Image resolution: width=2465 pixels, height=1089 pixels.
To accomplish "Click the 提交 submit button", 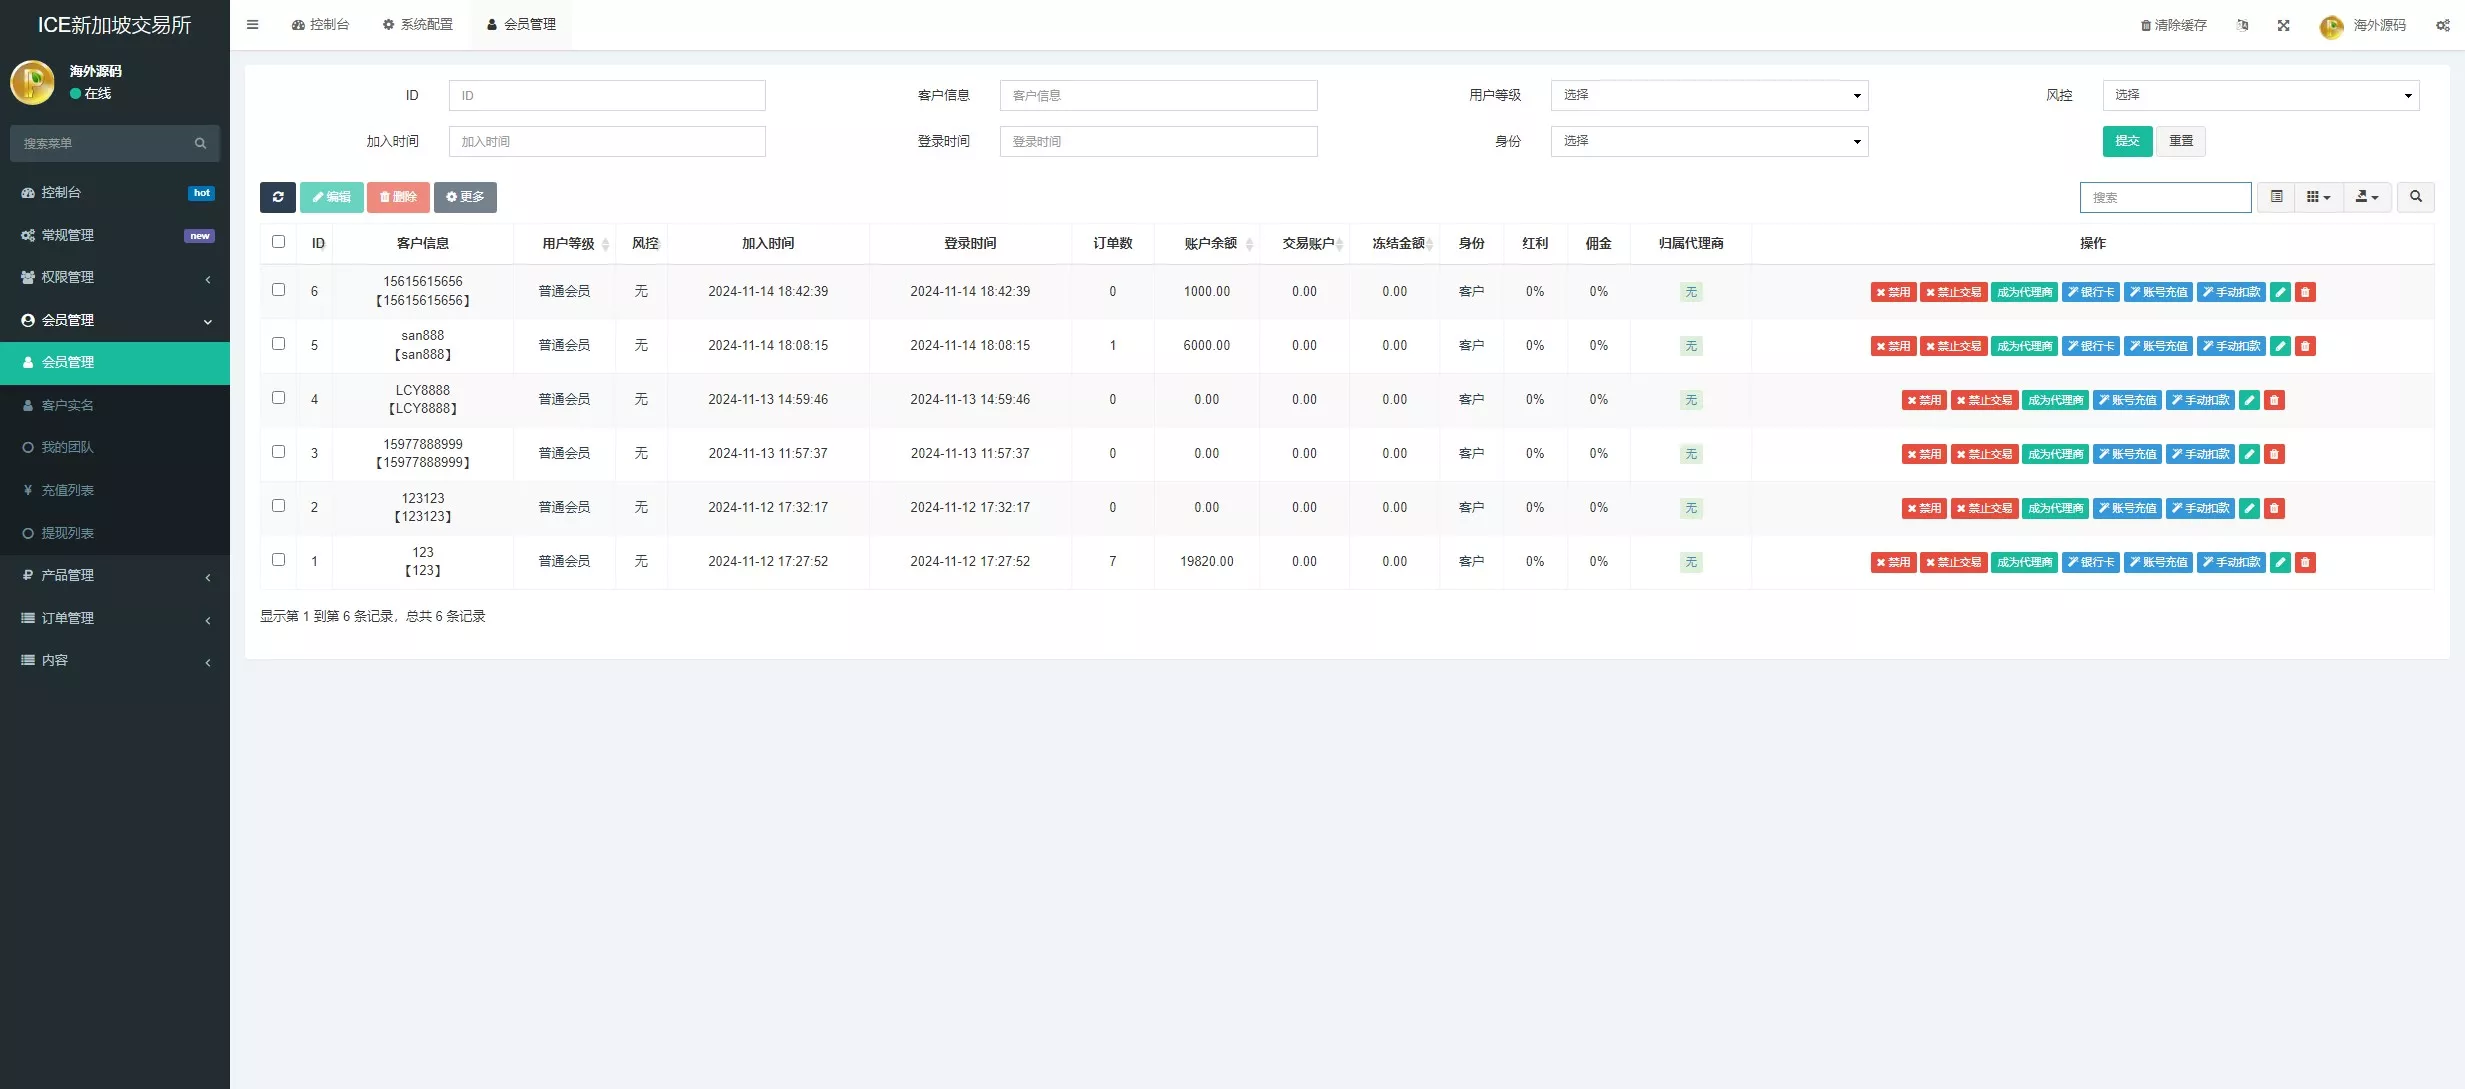I will pyautogui.click(x=2127, y=141).
